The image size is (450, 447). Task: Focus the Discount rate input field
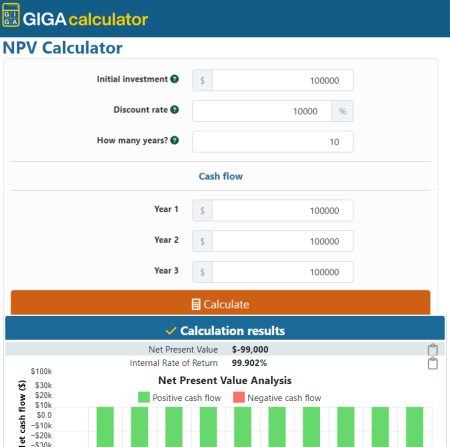[x=262, y=111]
